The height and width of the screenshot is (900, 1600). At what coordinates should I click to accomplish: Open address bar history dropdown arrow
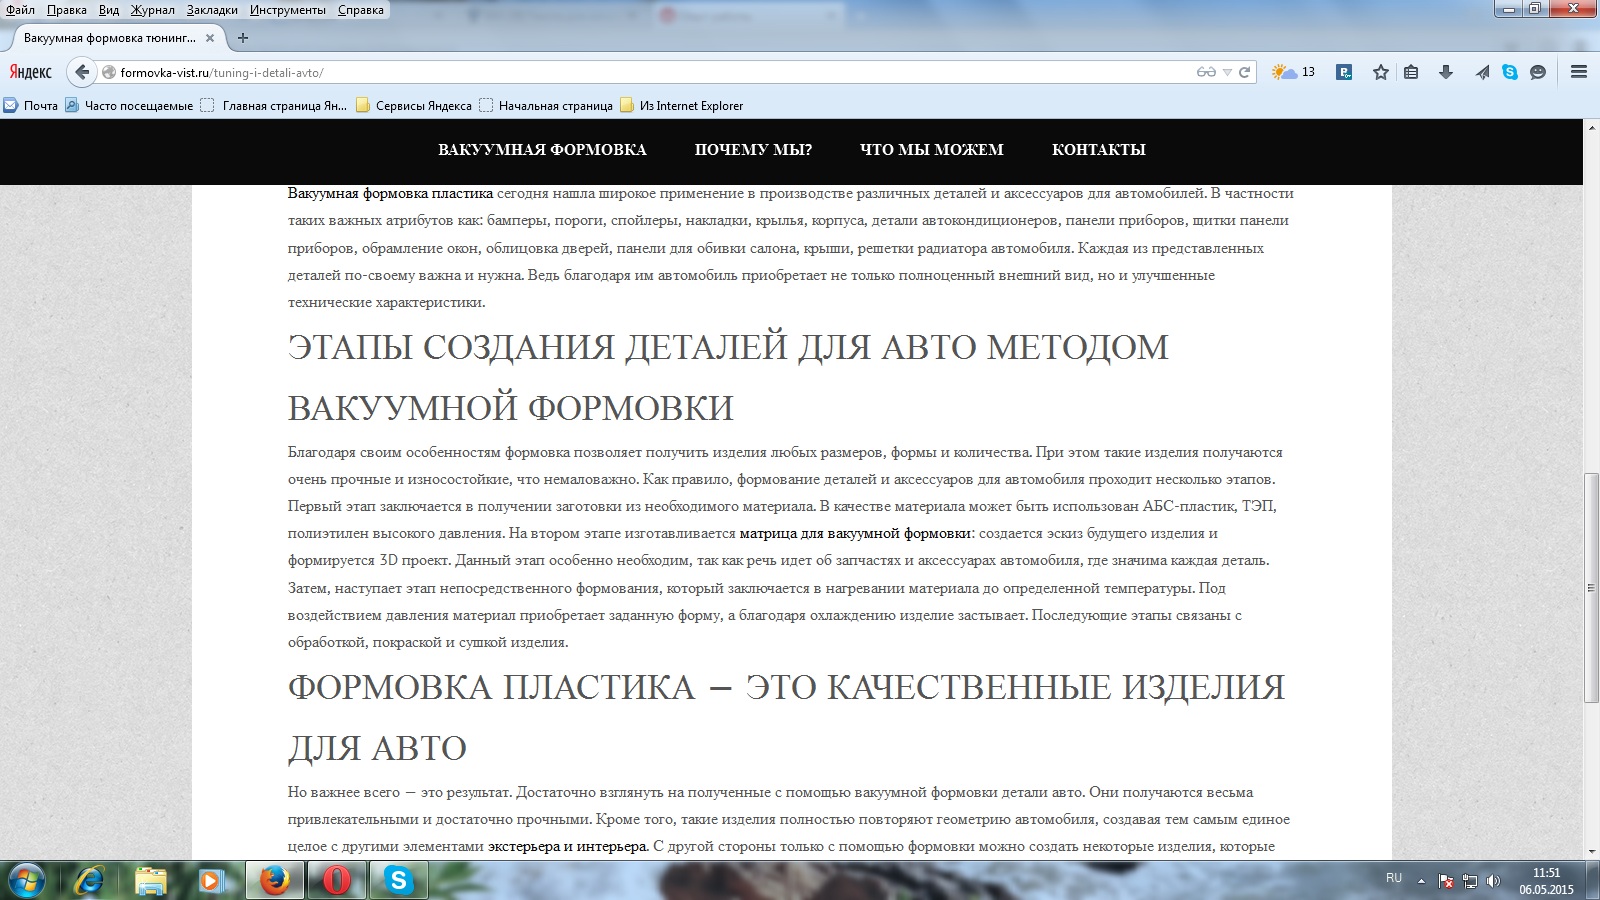tap(1227, 72)
